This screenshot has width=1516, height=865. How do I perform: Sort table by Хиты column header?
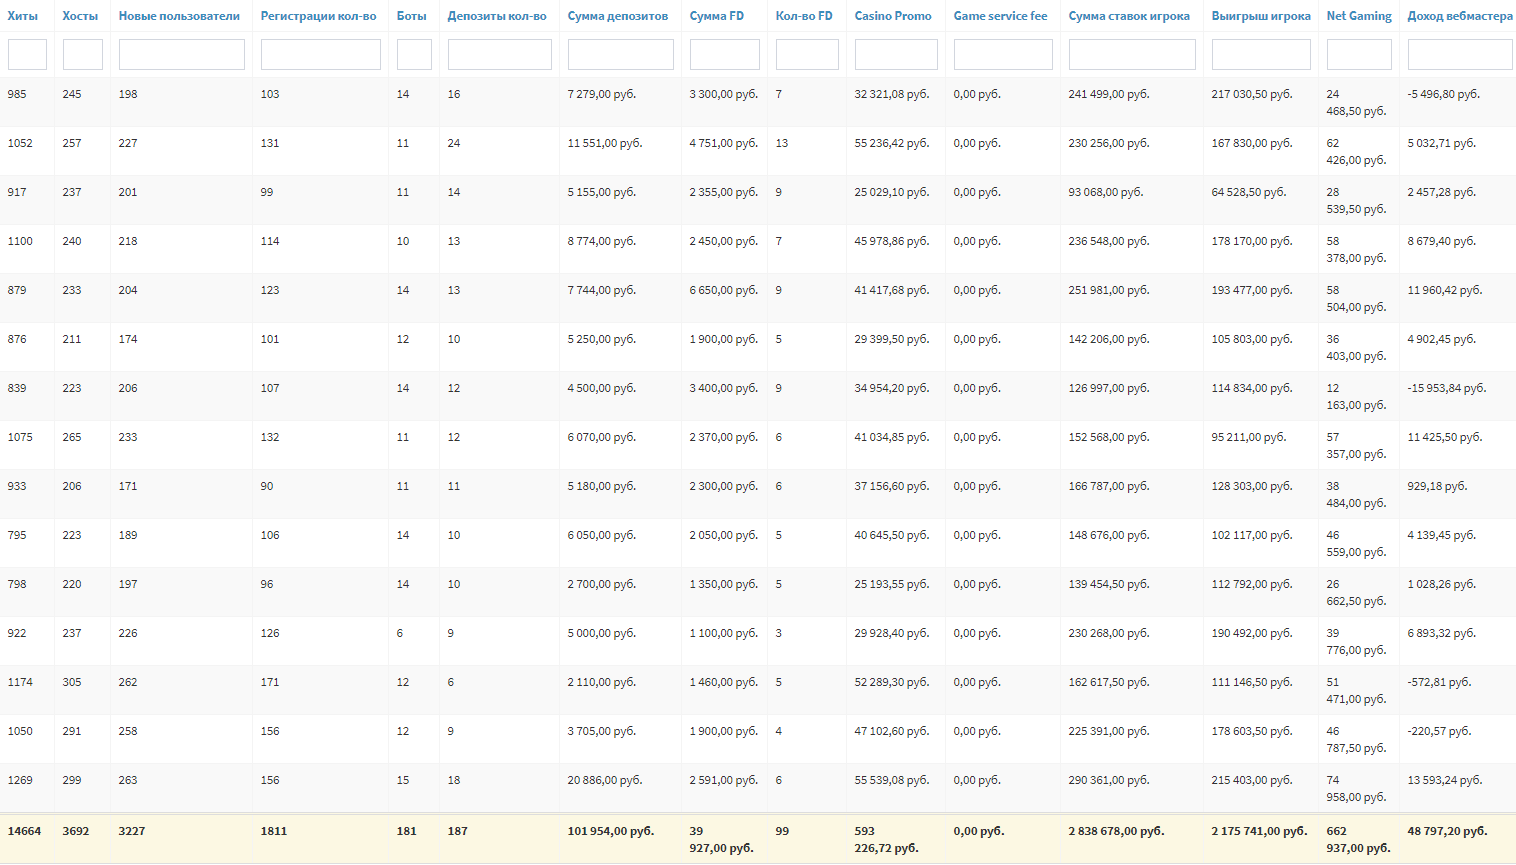(x=22, y=16)
